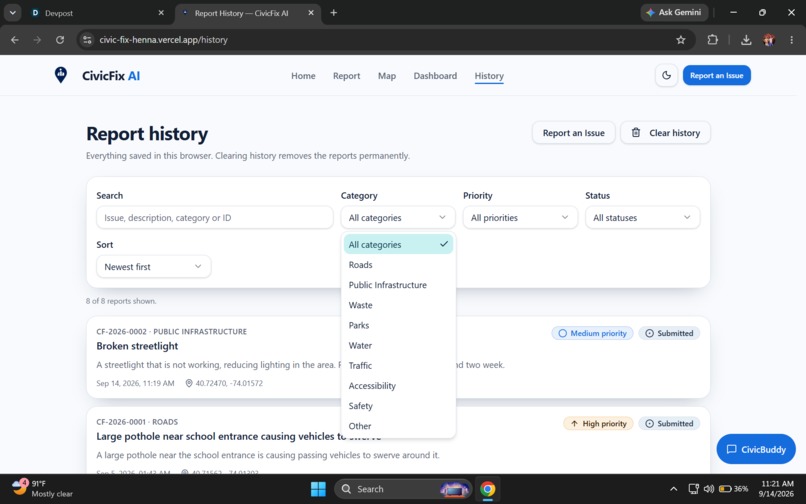Click the Clear history button
This screenshot has height=504, width=806.
(x=665, y=133)
